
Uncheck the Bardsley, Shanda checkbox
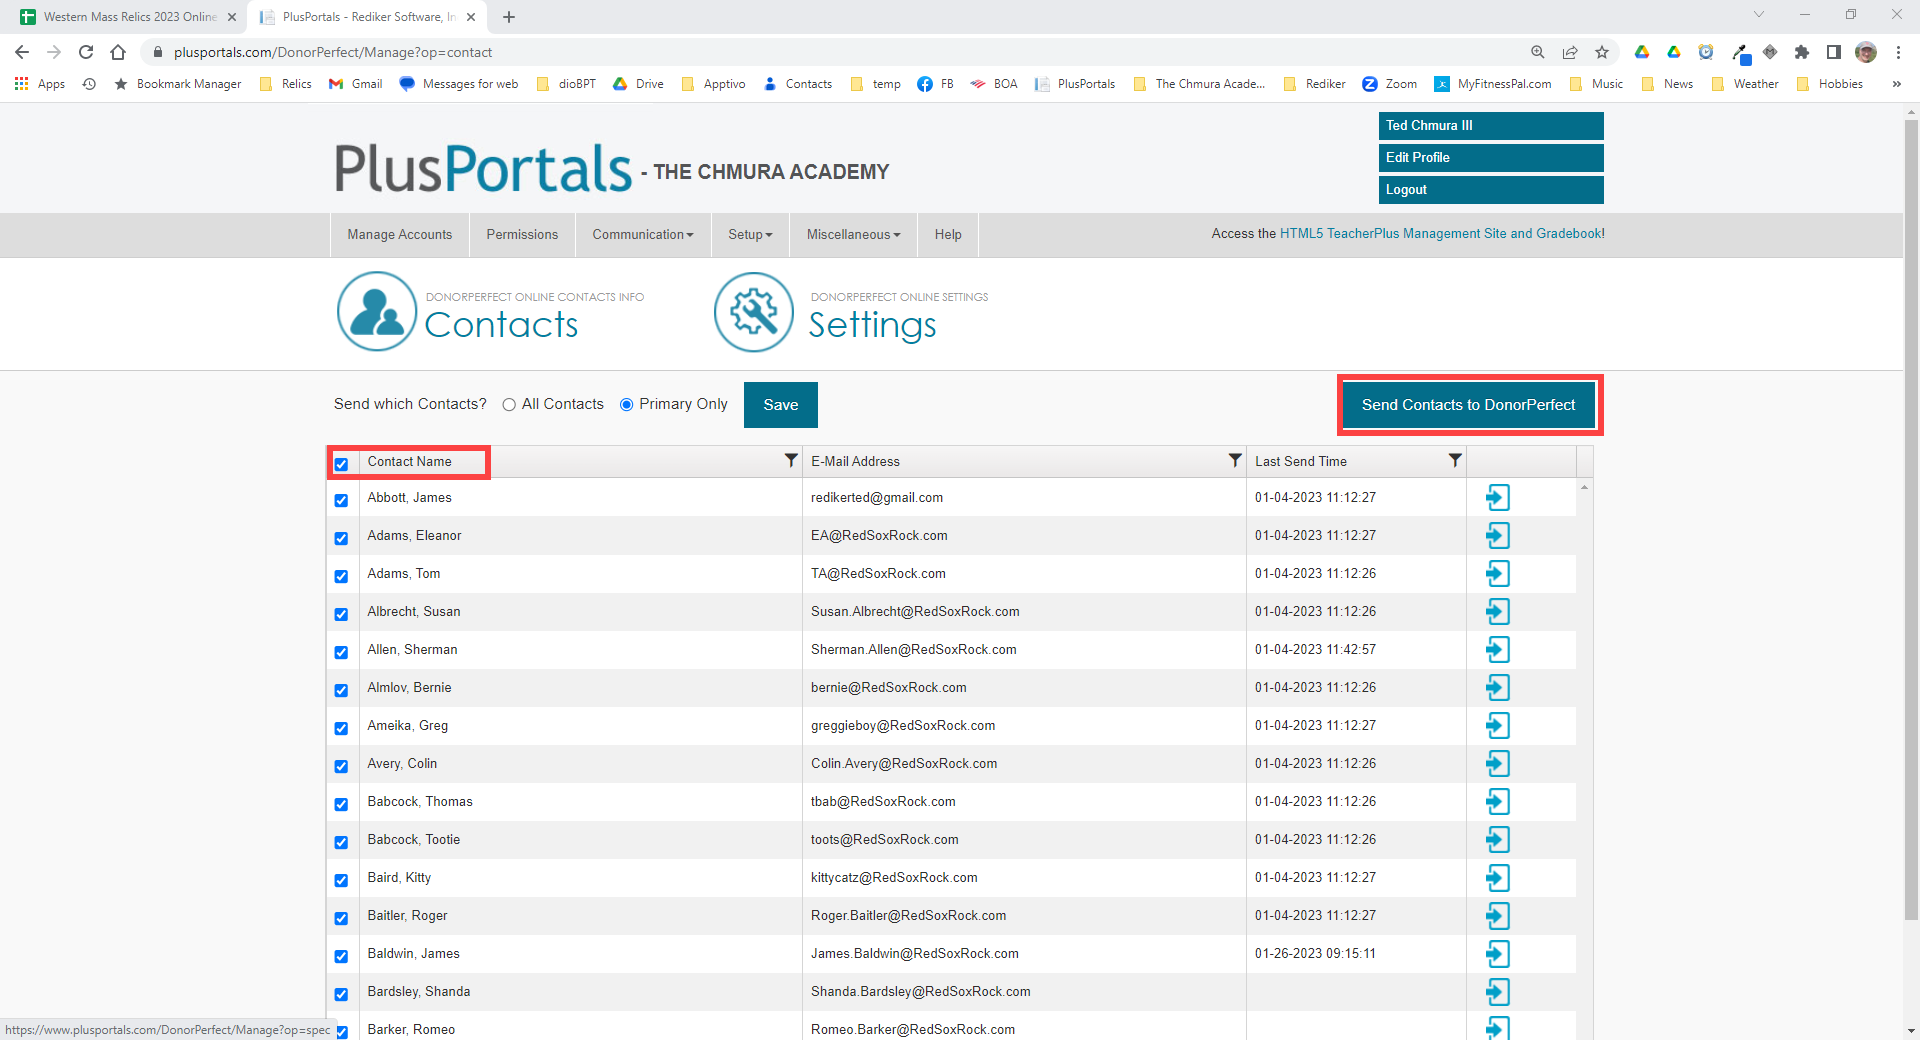click(341, 994)
